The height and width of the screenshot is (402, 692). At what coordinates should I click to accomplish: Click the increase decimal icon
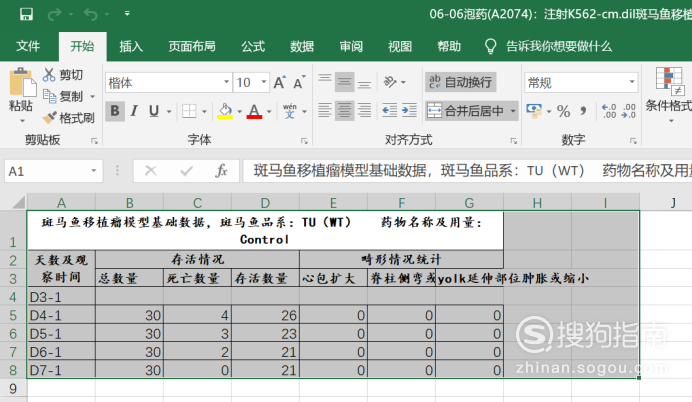[609, 111]
